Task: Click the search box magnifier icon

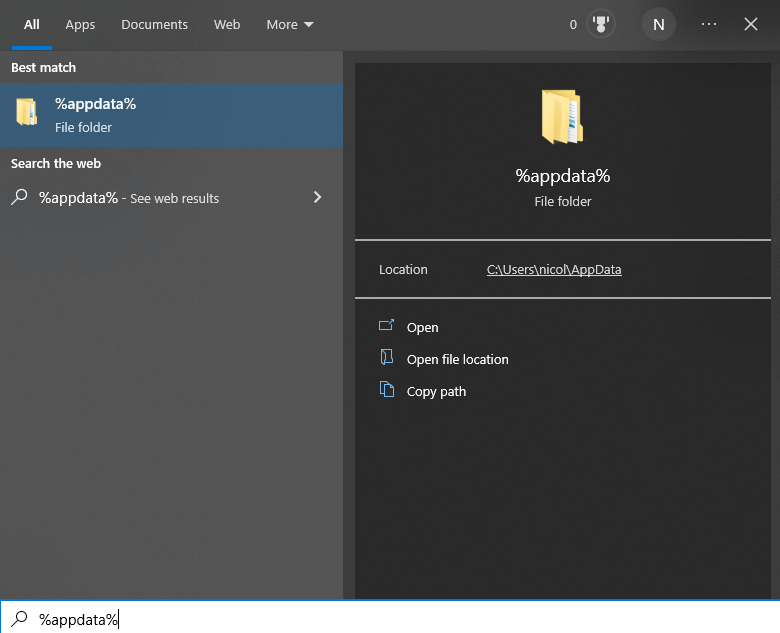Action: (x=19, y=619)
